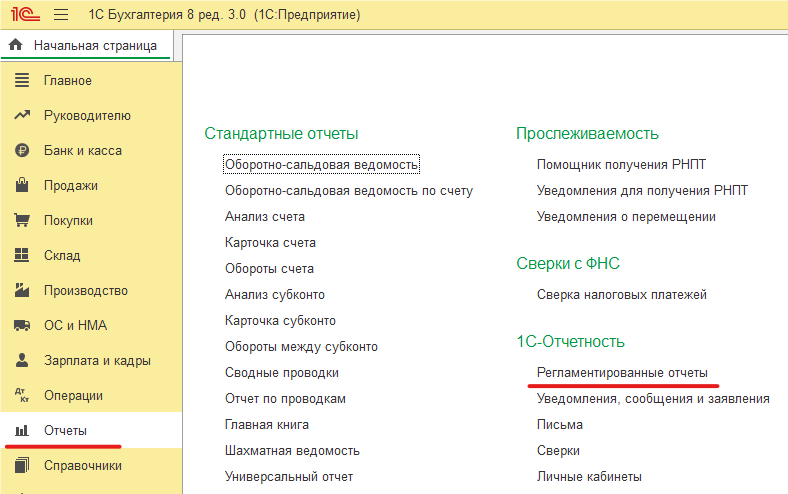The height and width of the screenshot is (494, 788).
Task: Open Личные кабинеты
Action: click(589, 476)
